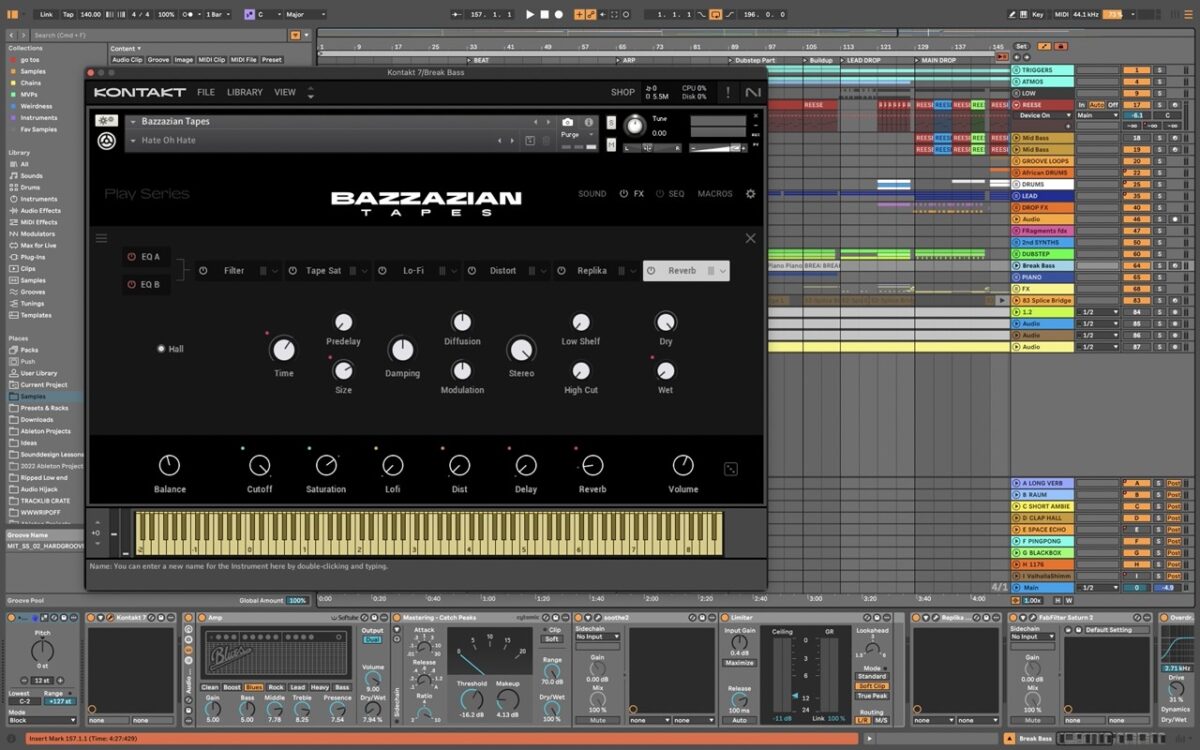The height and width of the screenshot is (750, 1200).
Task: Click the randomize dice icon near Volume
Action: click(x=731, y=468)
